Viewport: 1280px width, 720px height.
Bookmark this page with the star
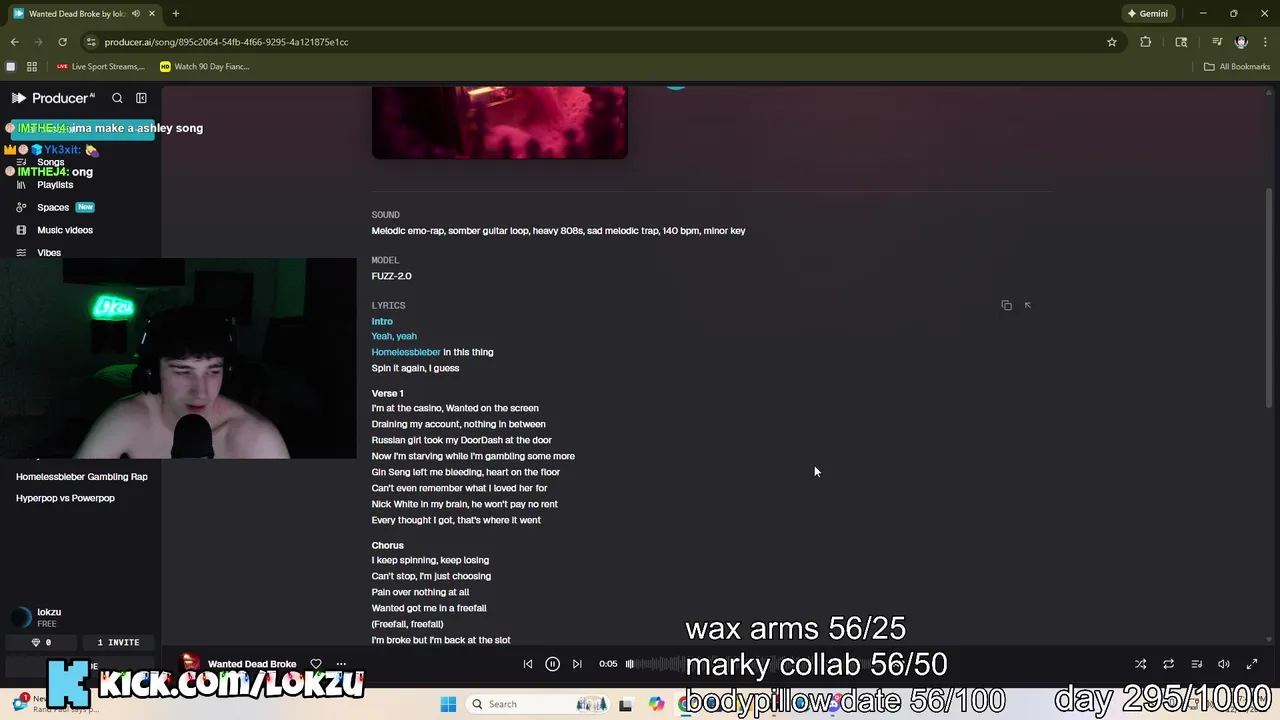pos(1111,42)
